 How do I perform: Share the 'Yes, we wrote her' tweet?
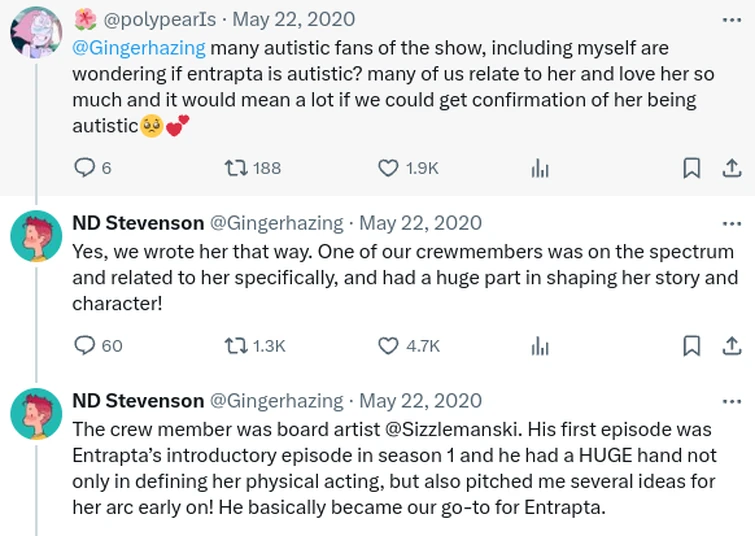(x=731, y=345)
